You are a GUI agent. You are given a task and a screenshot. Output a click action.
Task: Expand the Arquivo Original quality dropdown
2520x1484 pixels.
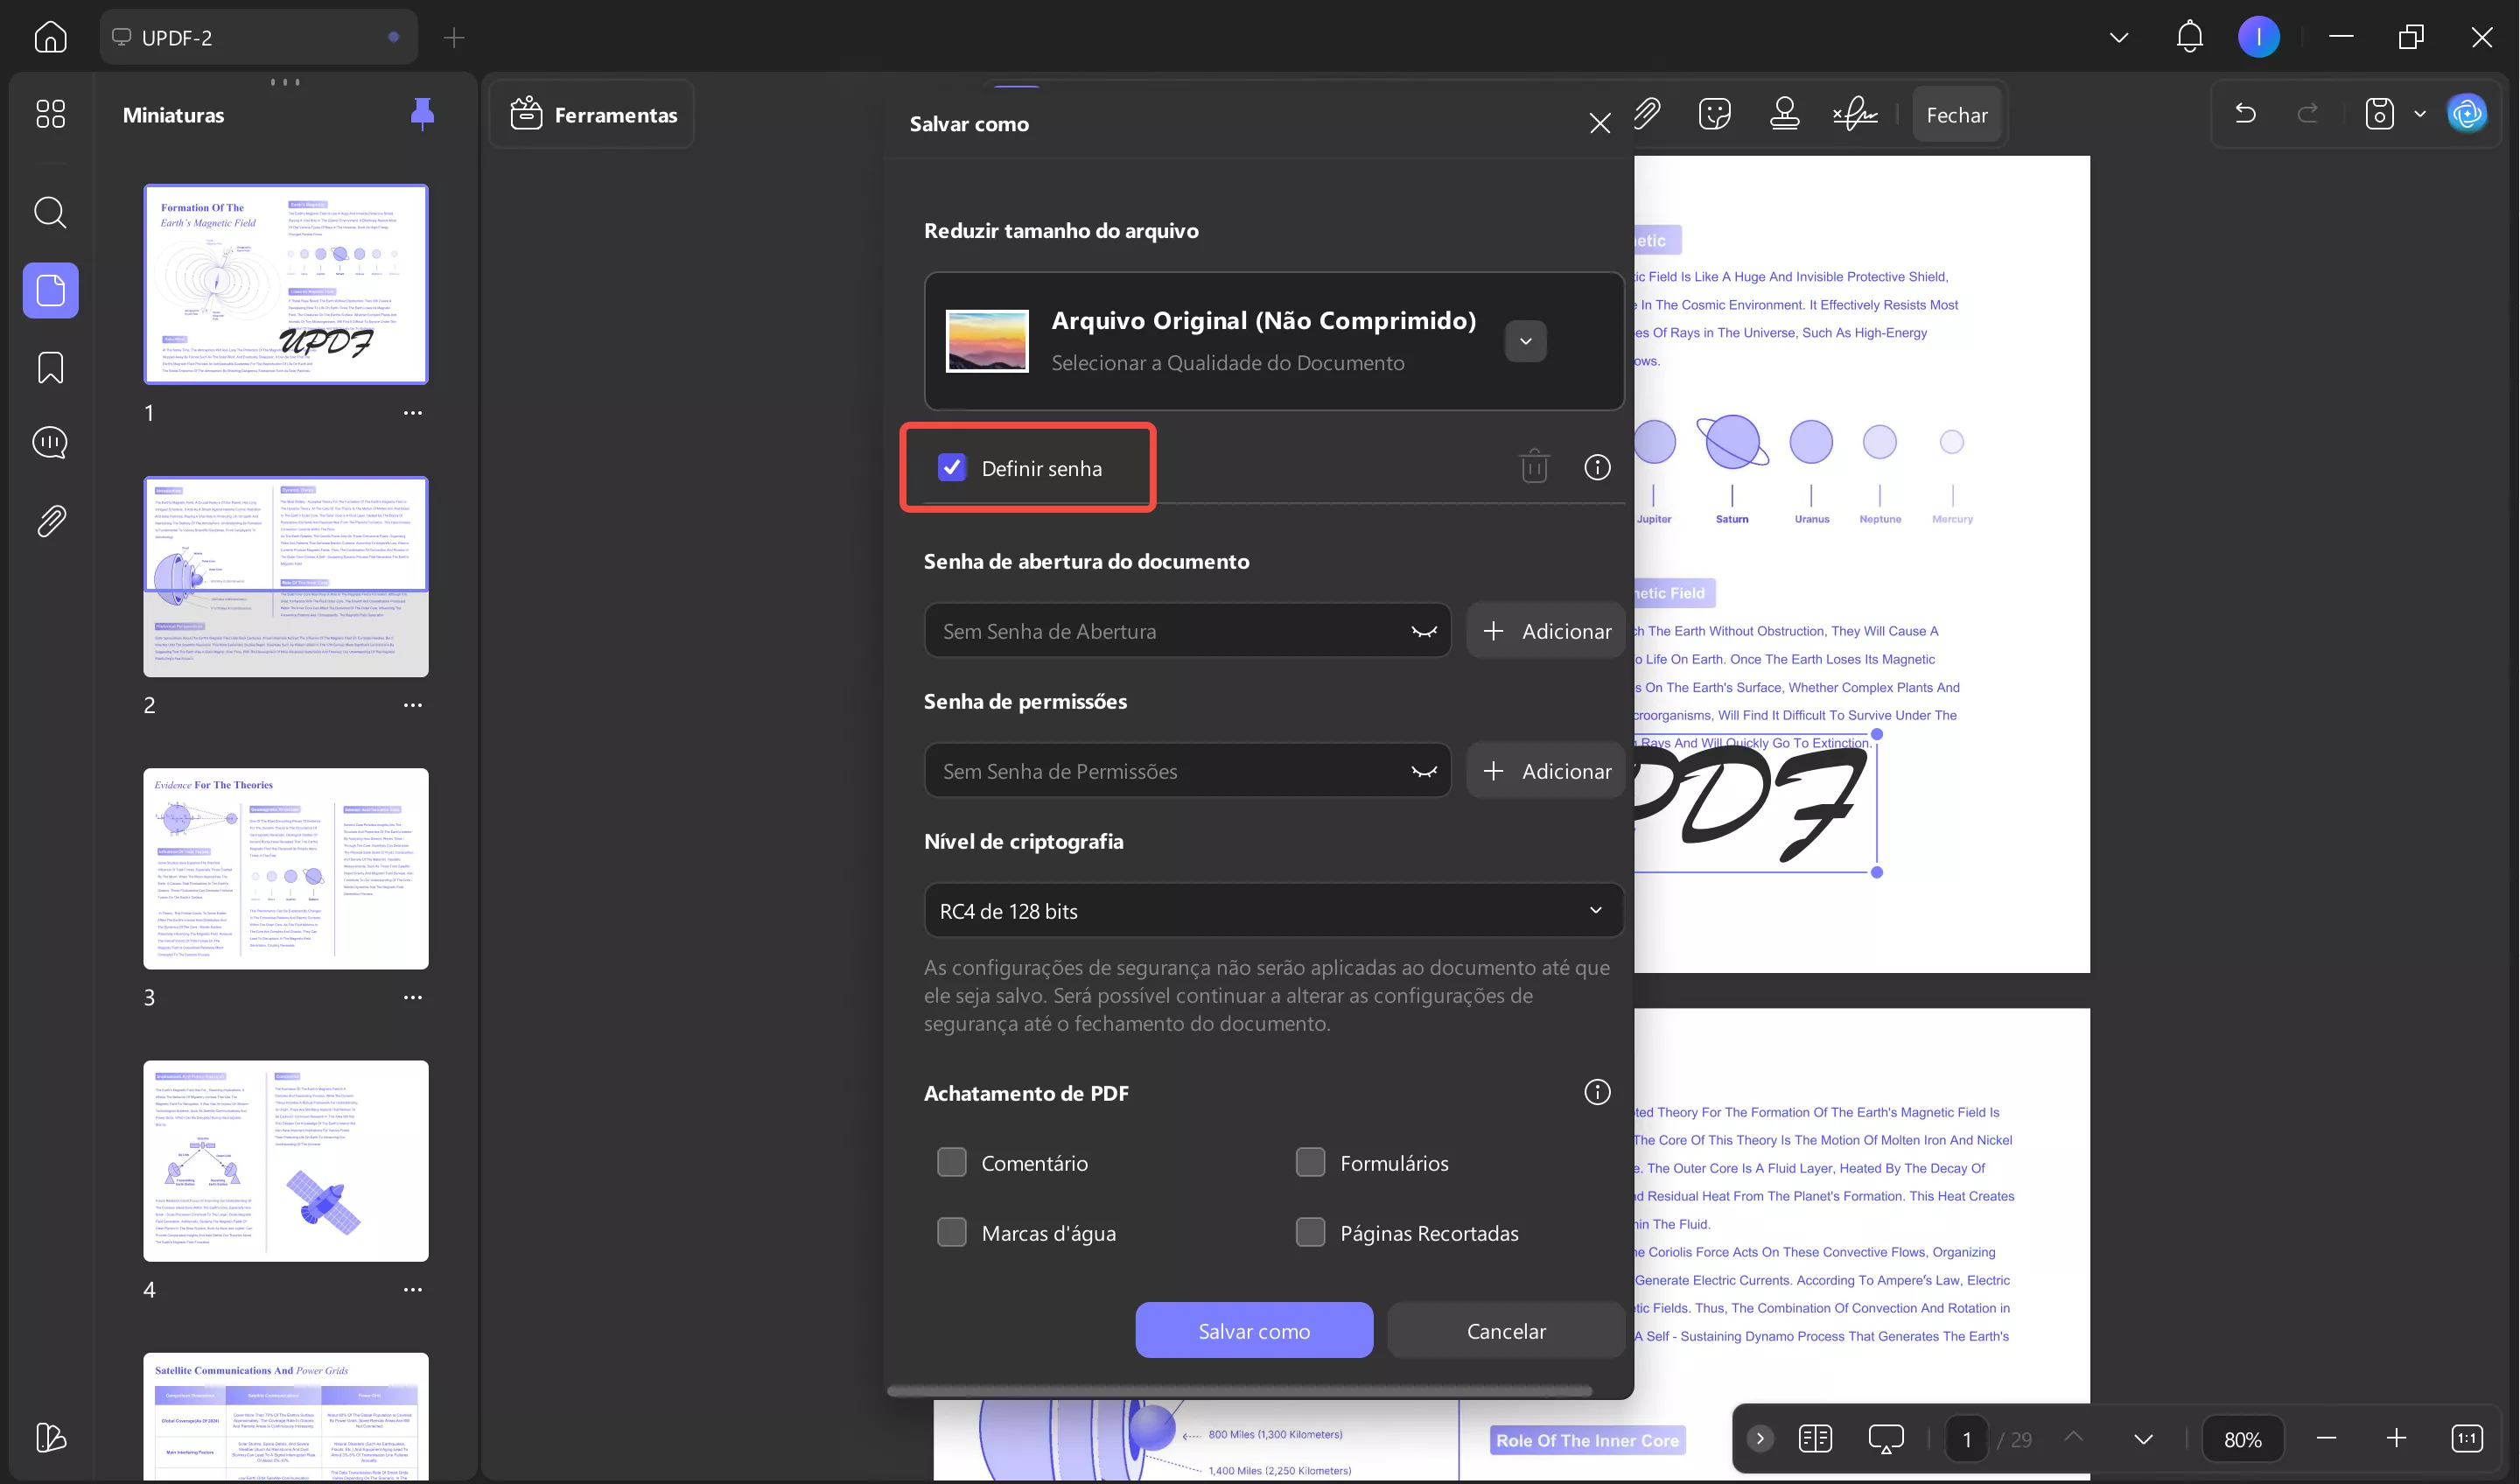[x=1525, y=341]
